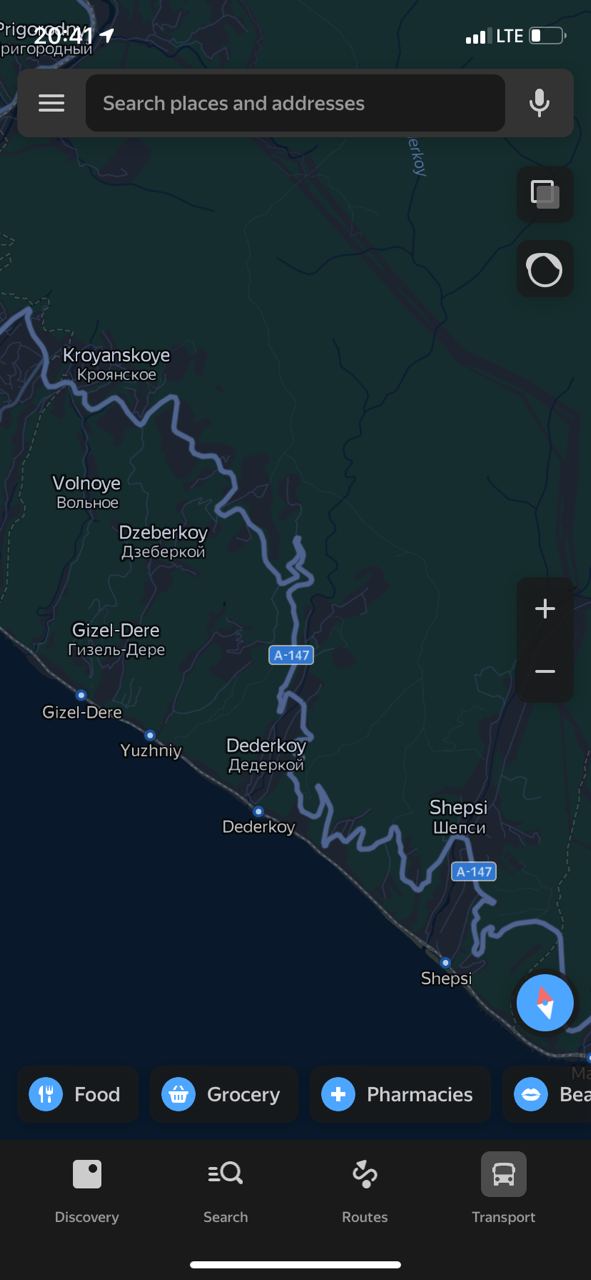Select the Pharmacies category chip
This screenshot has width=591, height=1280.
point(400,1094)
